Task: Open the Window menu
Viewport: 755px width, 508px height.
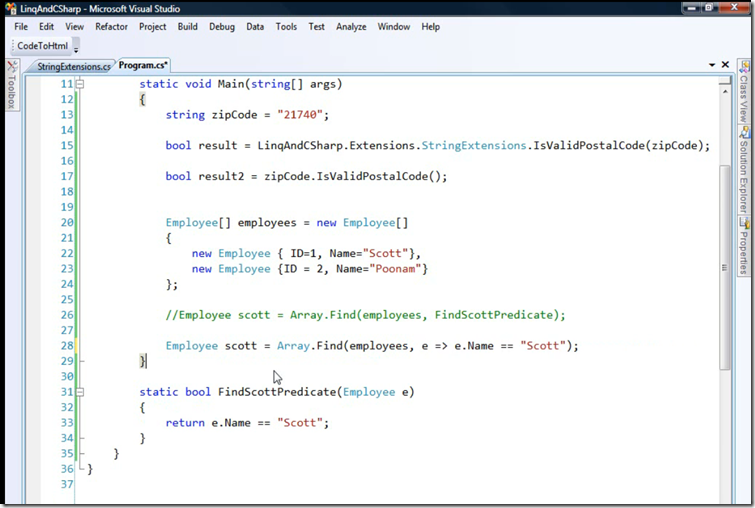Action: point(393,27)
